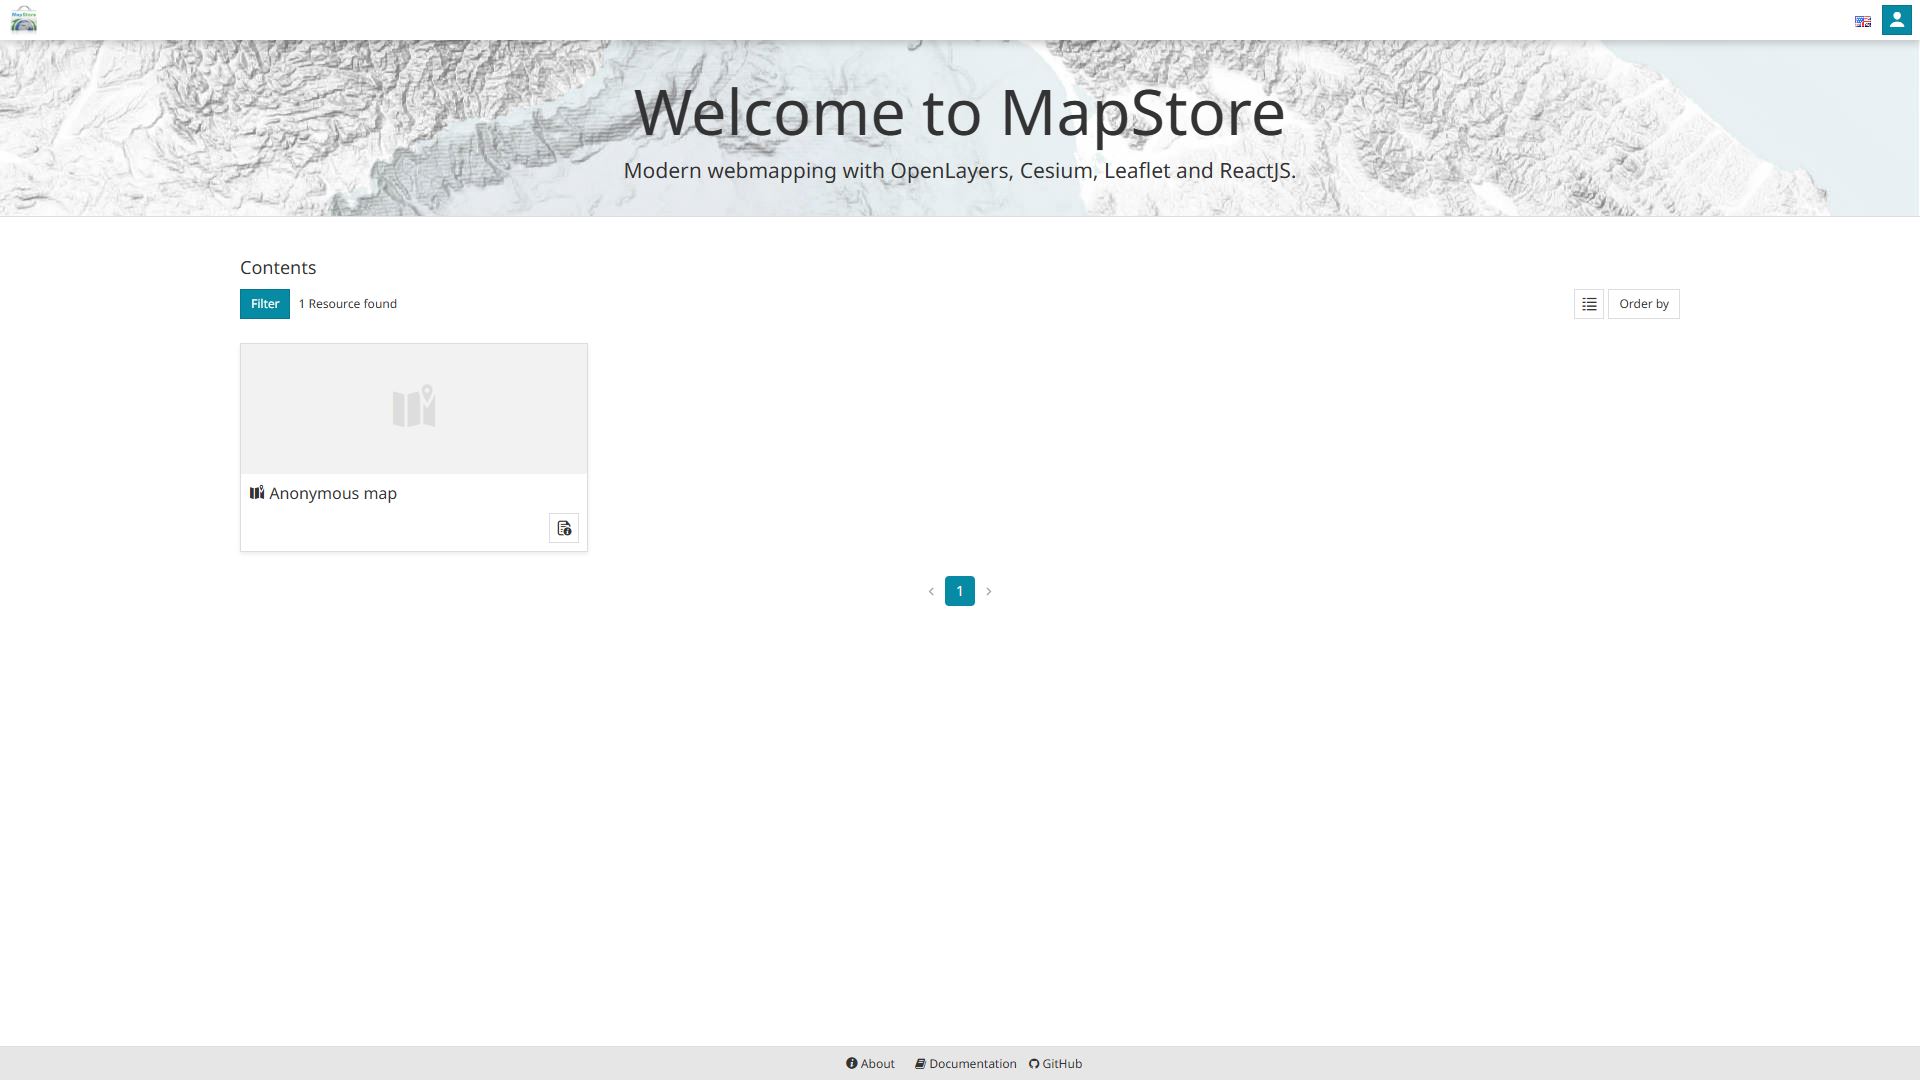Go to previous page arrow
Viewport: 1920px width, 1080px height.
pos(931,591)
